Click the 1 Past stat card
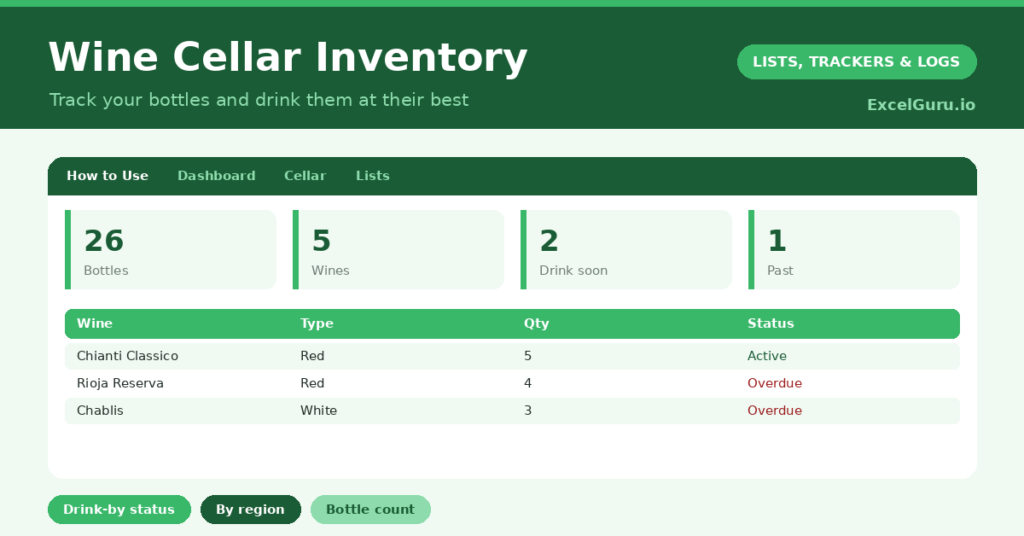The width and height of the screenshot is (1024, 536). [854, 249]
